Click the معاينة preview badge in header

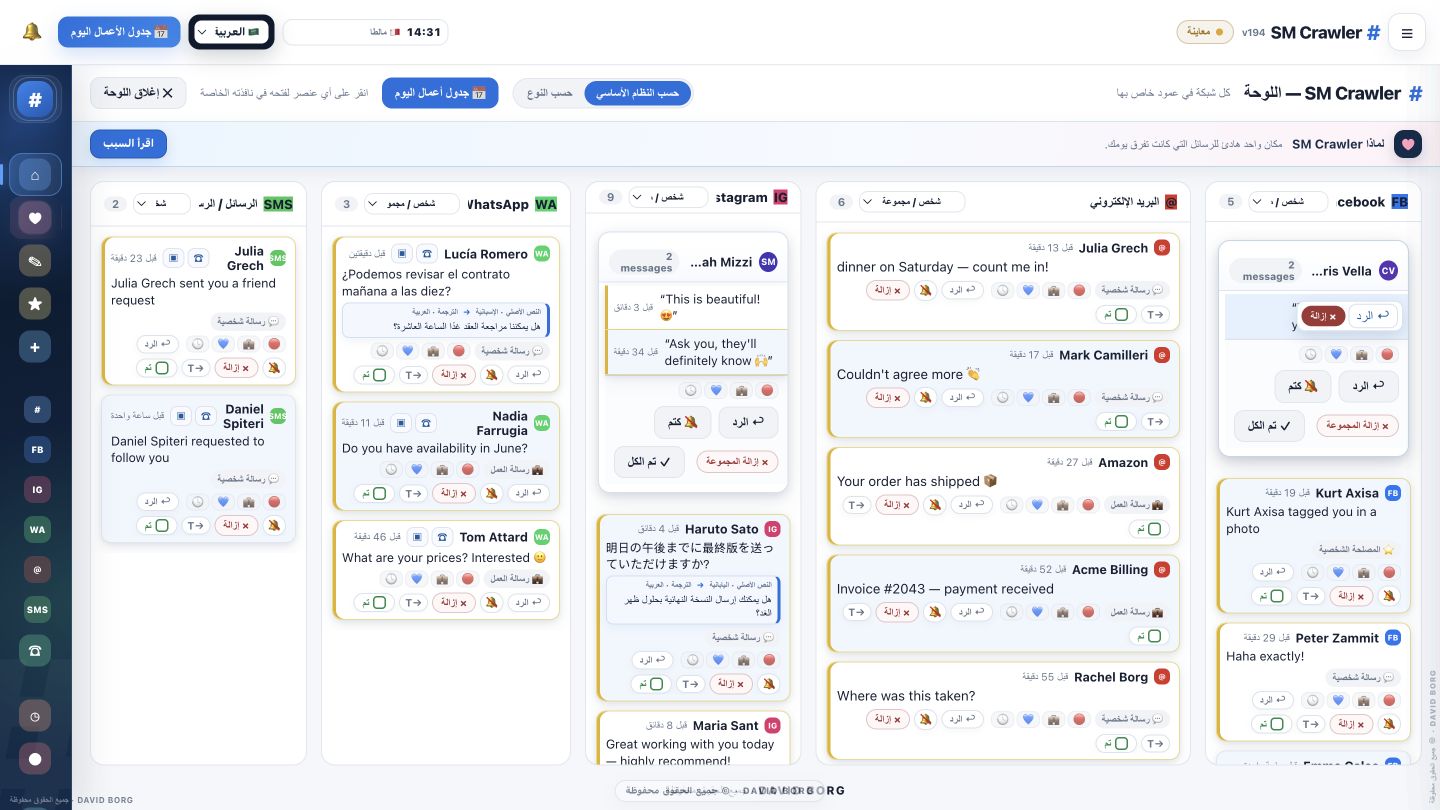(x=1205, y=32)
